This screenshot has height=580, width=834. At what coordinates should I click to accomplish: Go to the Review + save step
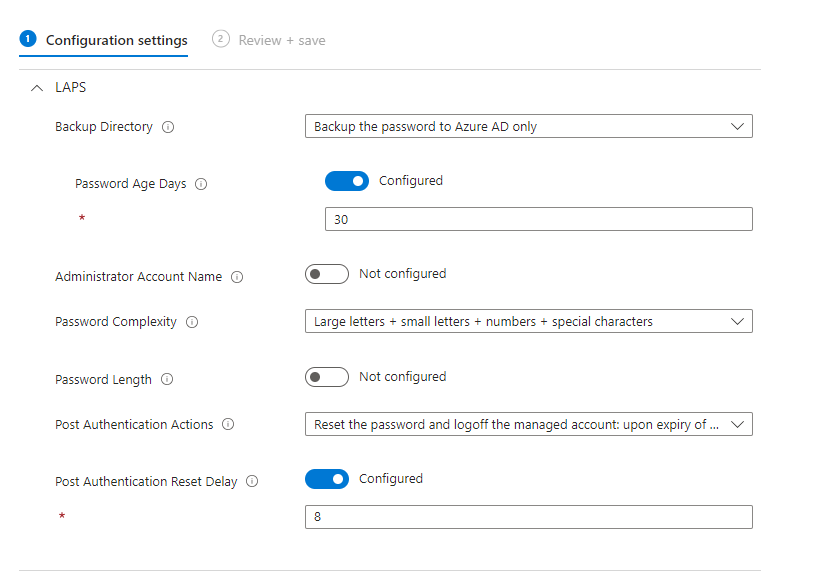point(281,41)
